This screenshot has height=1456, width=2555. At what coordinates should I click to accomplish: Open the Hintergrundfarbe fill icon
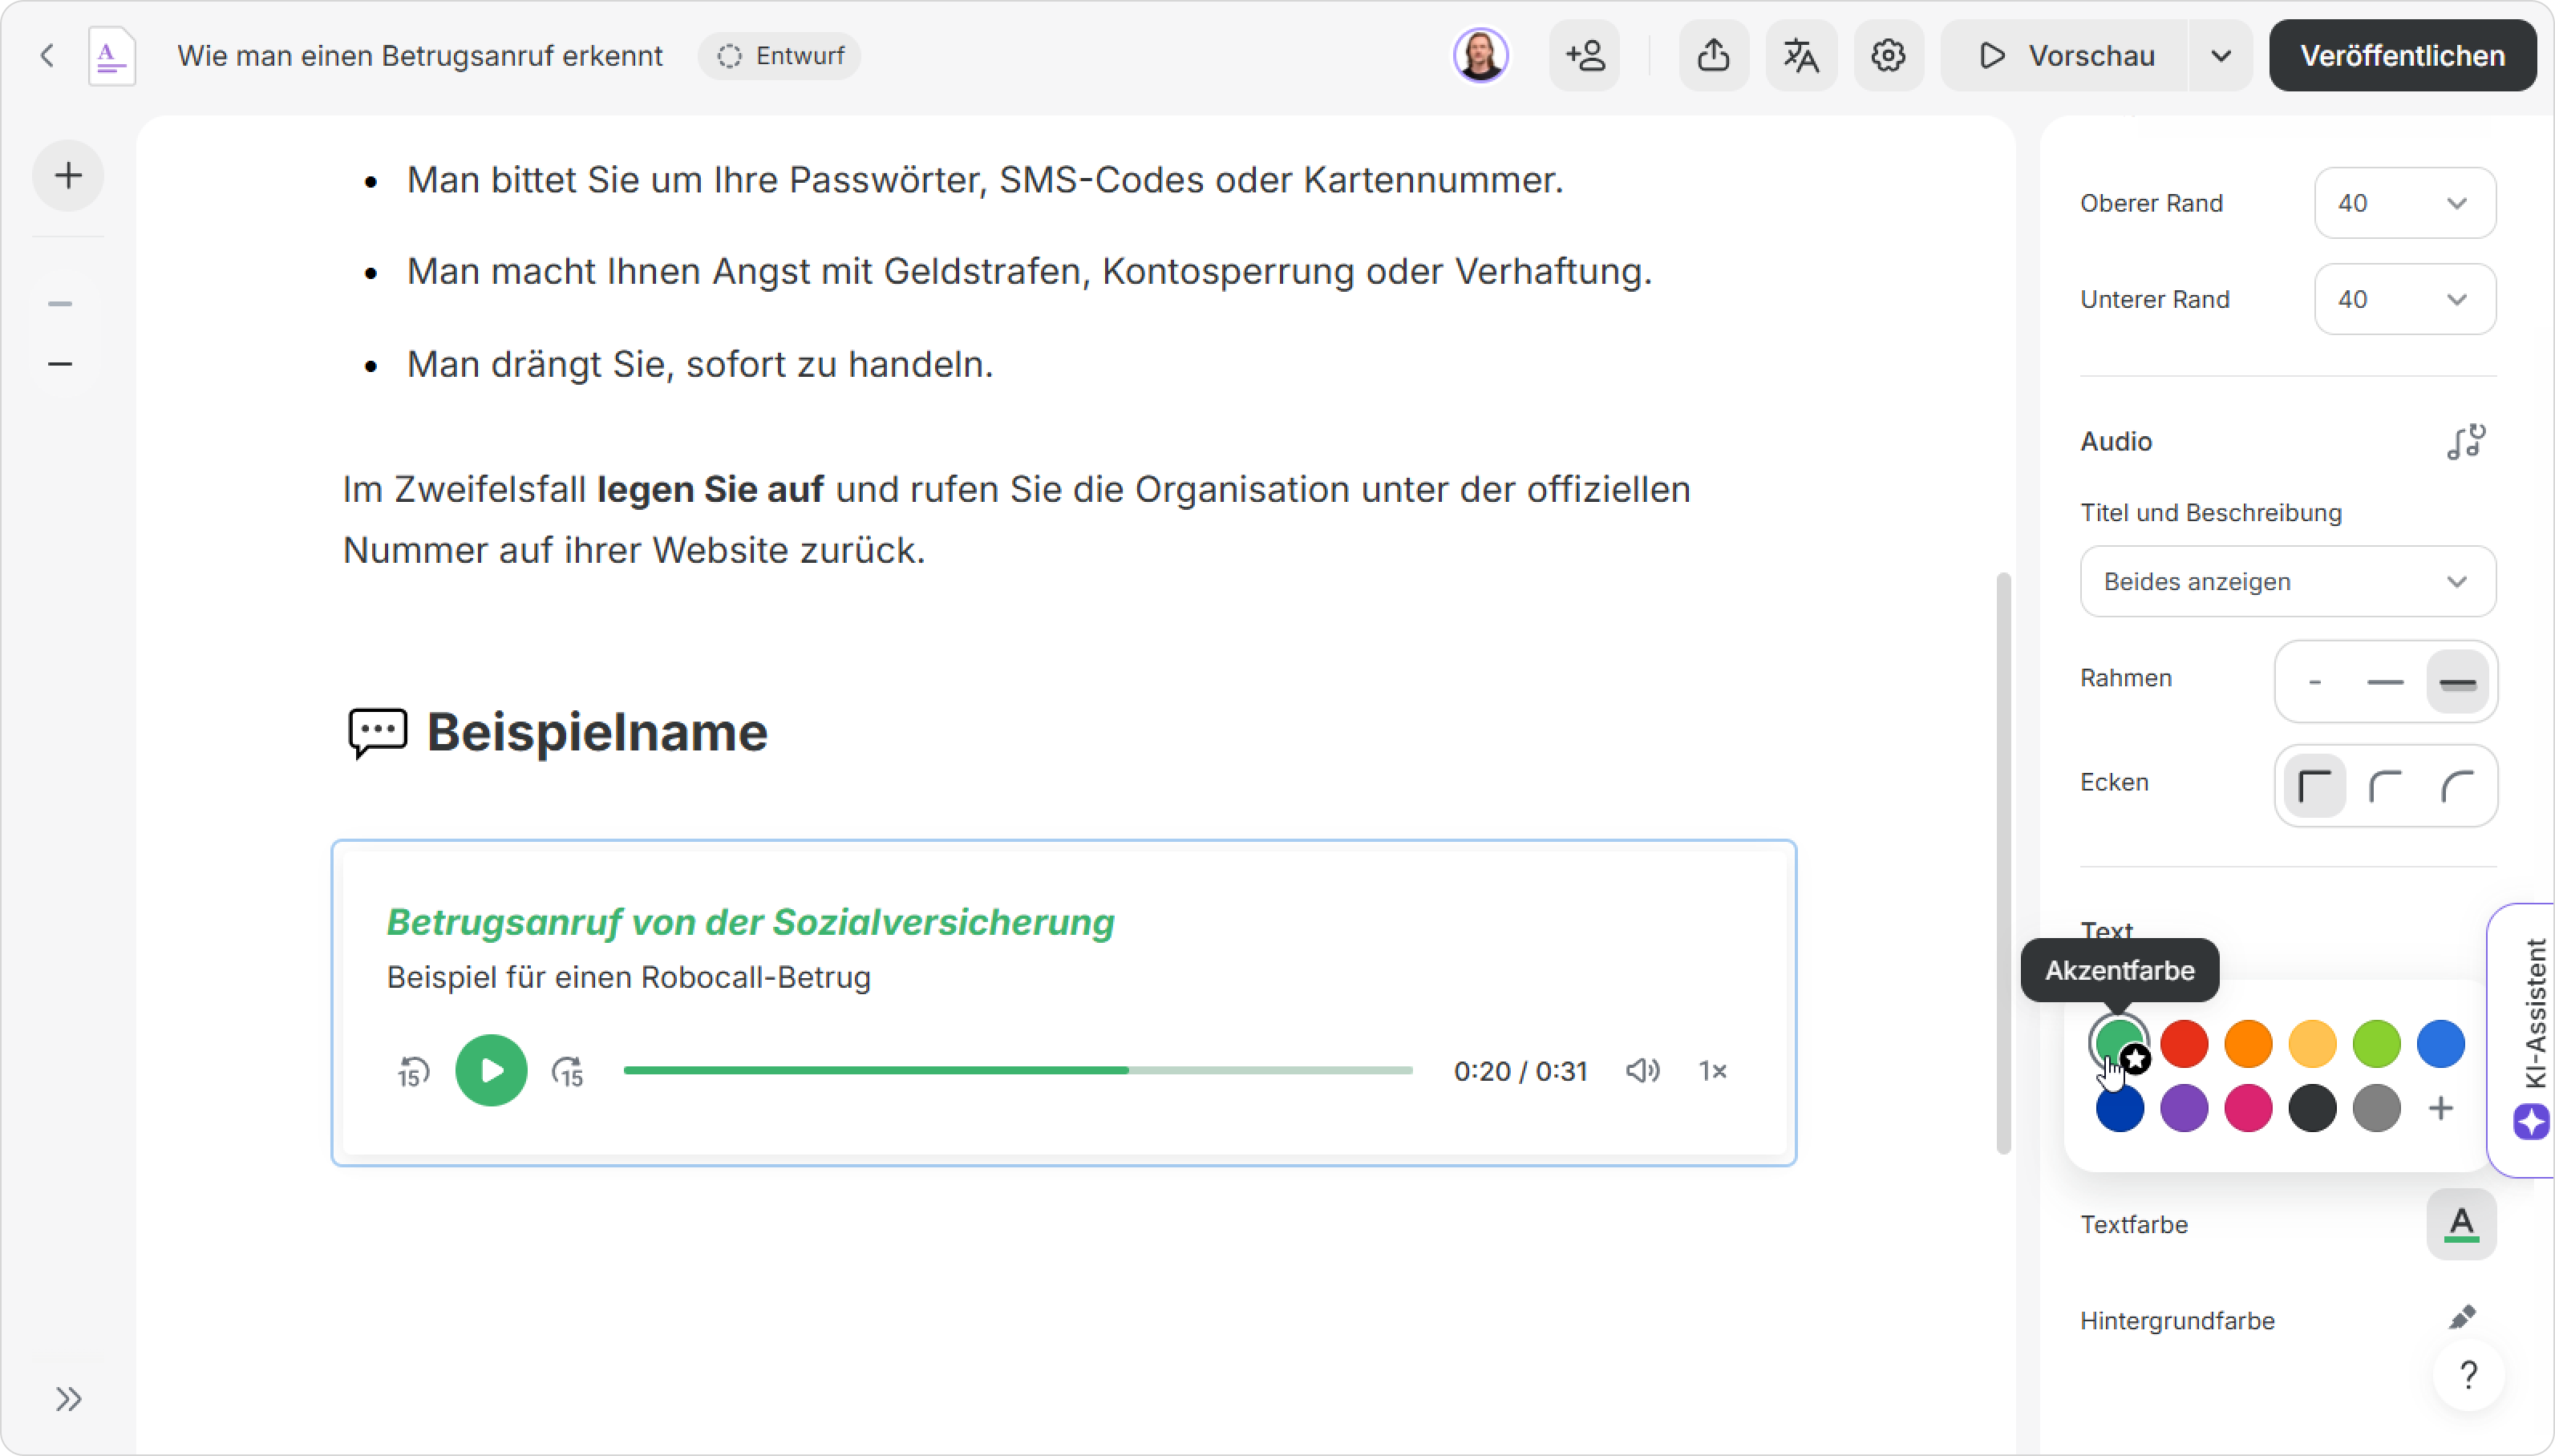click(2462, 1319)
